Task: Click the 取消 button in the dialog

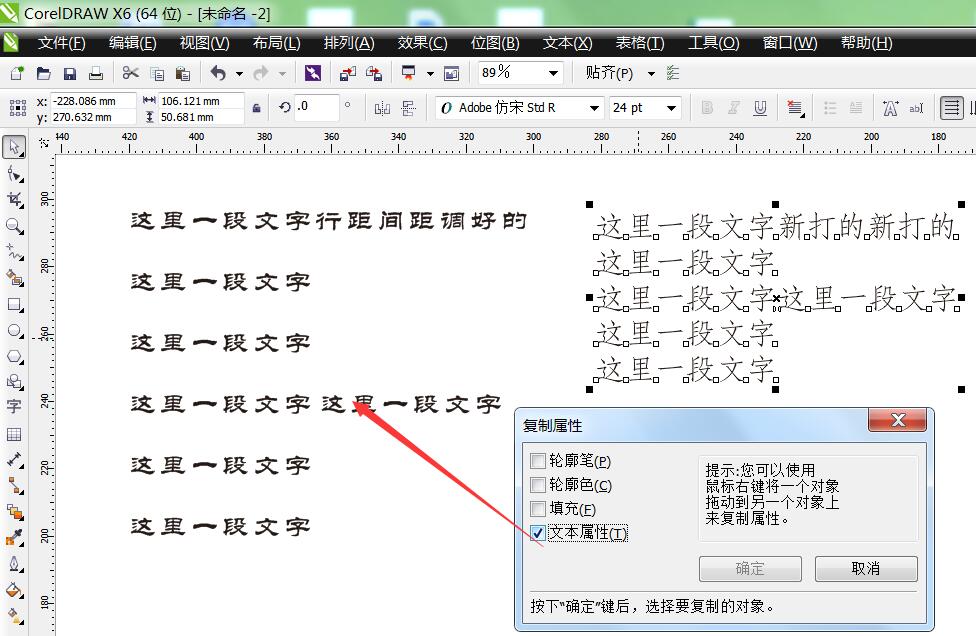Action: coord(866,568)
